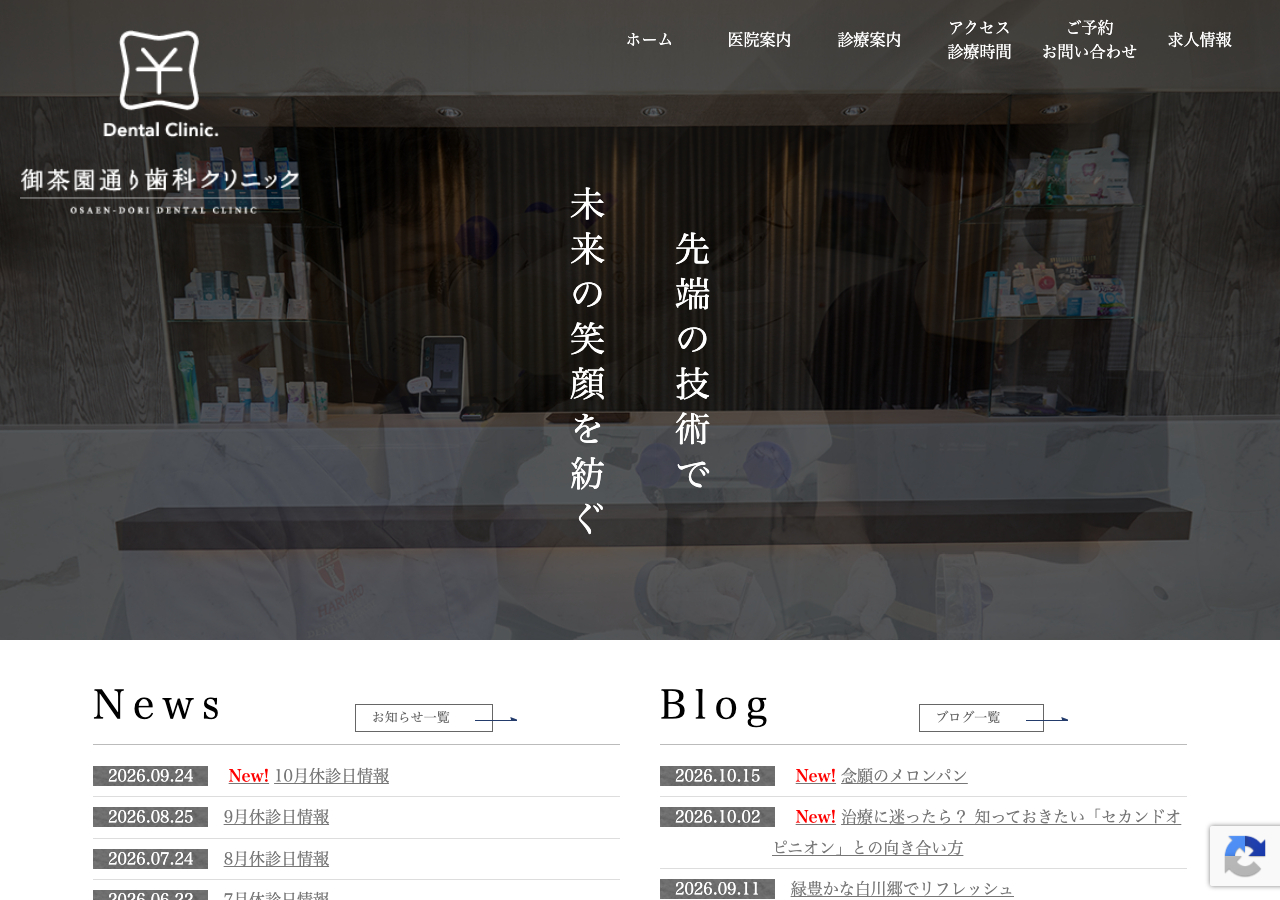
Task: Read the 念願のメロンパン blog post
Action: (904, 776)
